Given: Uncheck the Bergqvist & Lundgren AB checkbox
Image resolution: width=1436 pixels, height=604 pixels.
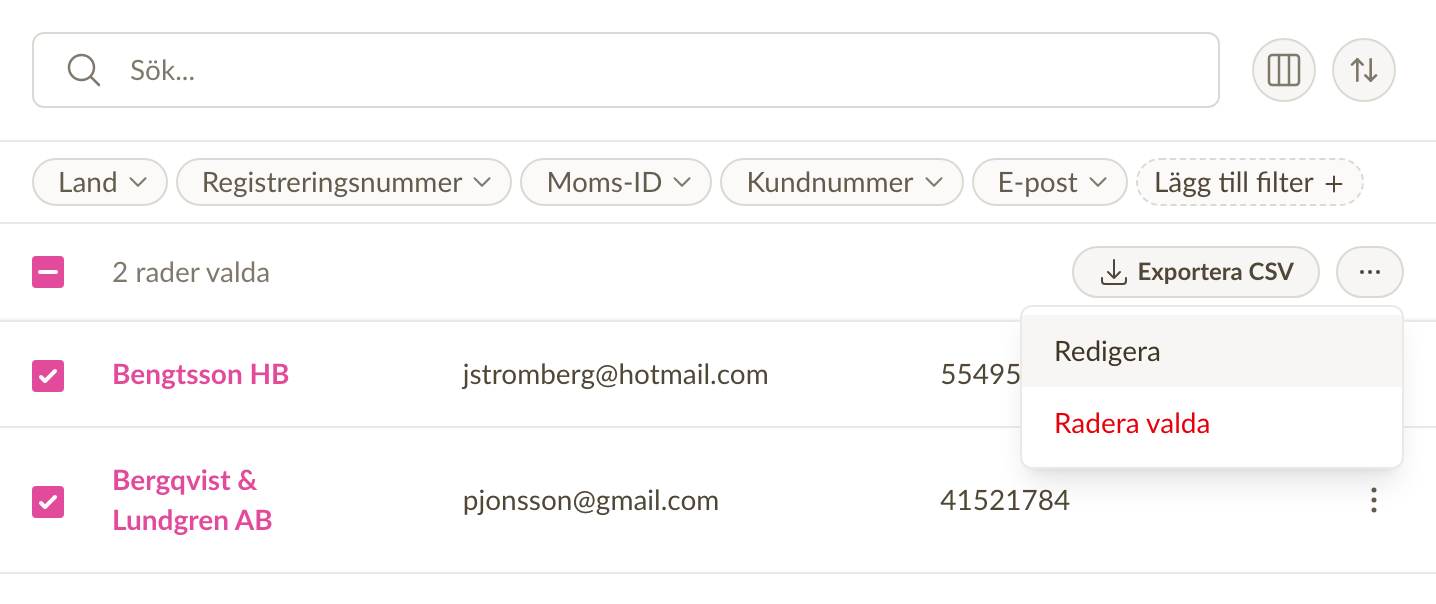Looking at the screenshot, I should 48,501.
